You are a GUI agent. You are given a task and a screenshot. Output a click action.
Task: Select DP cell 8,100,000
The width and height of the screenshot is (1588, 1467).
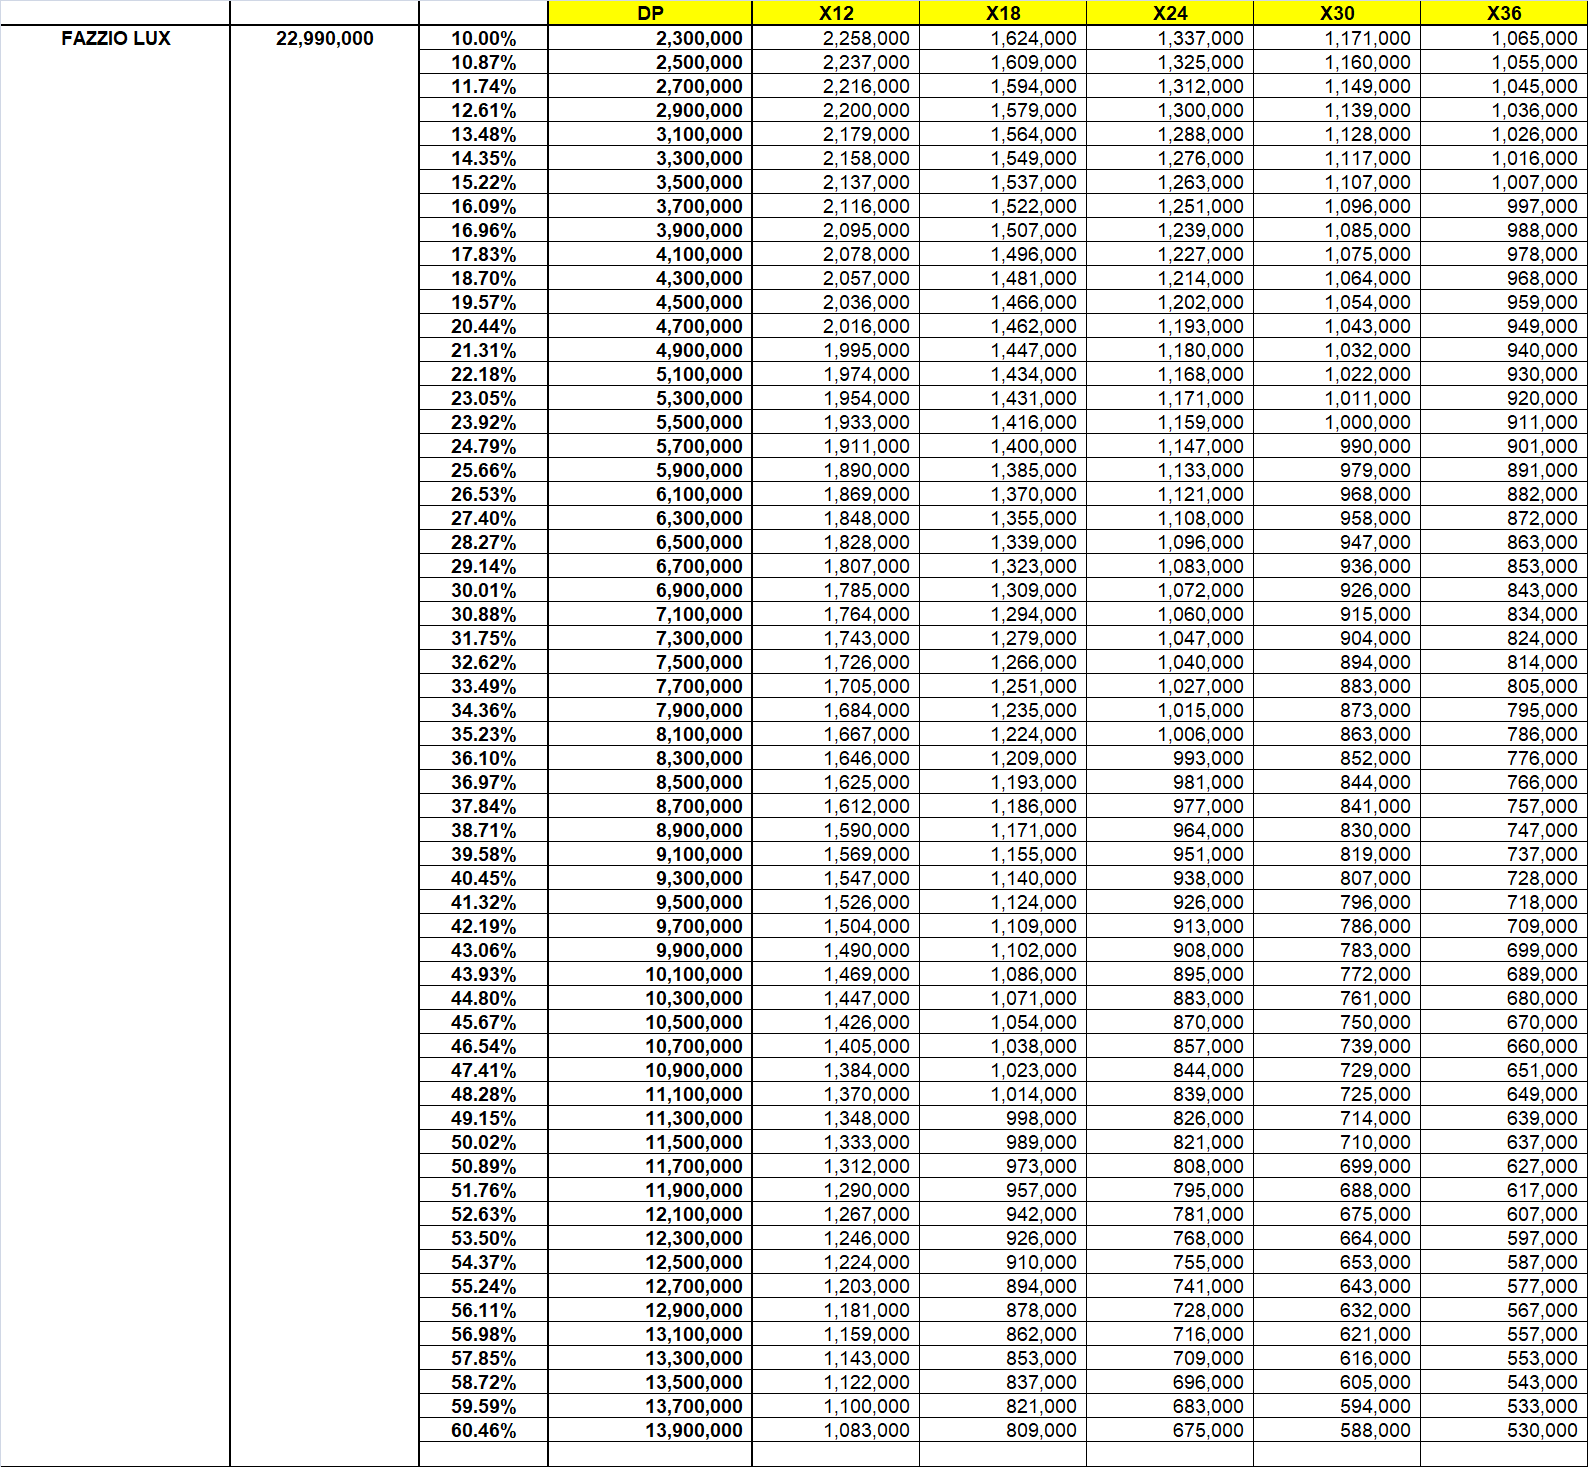650,734
